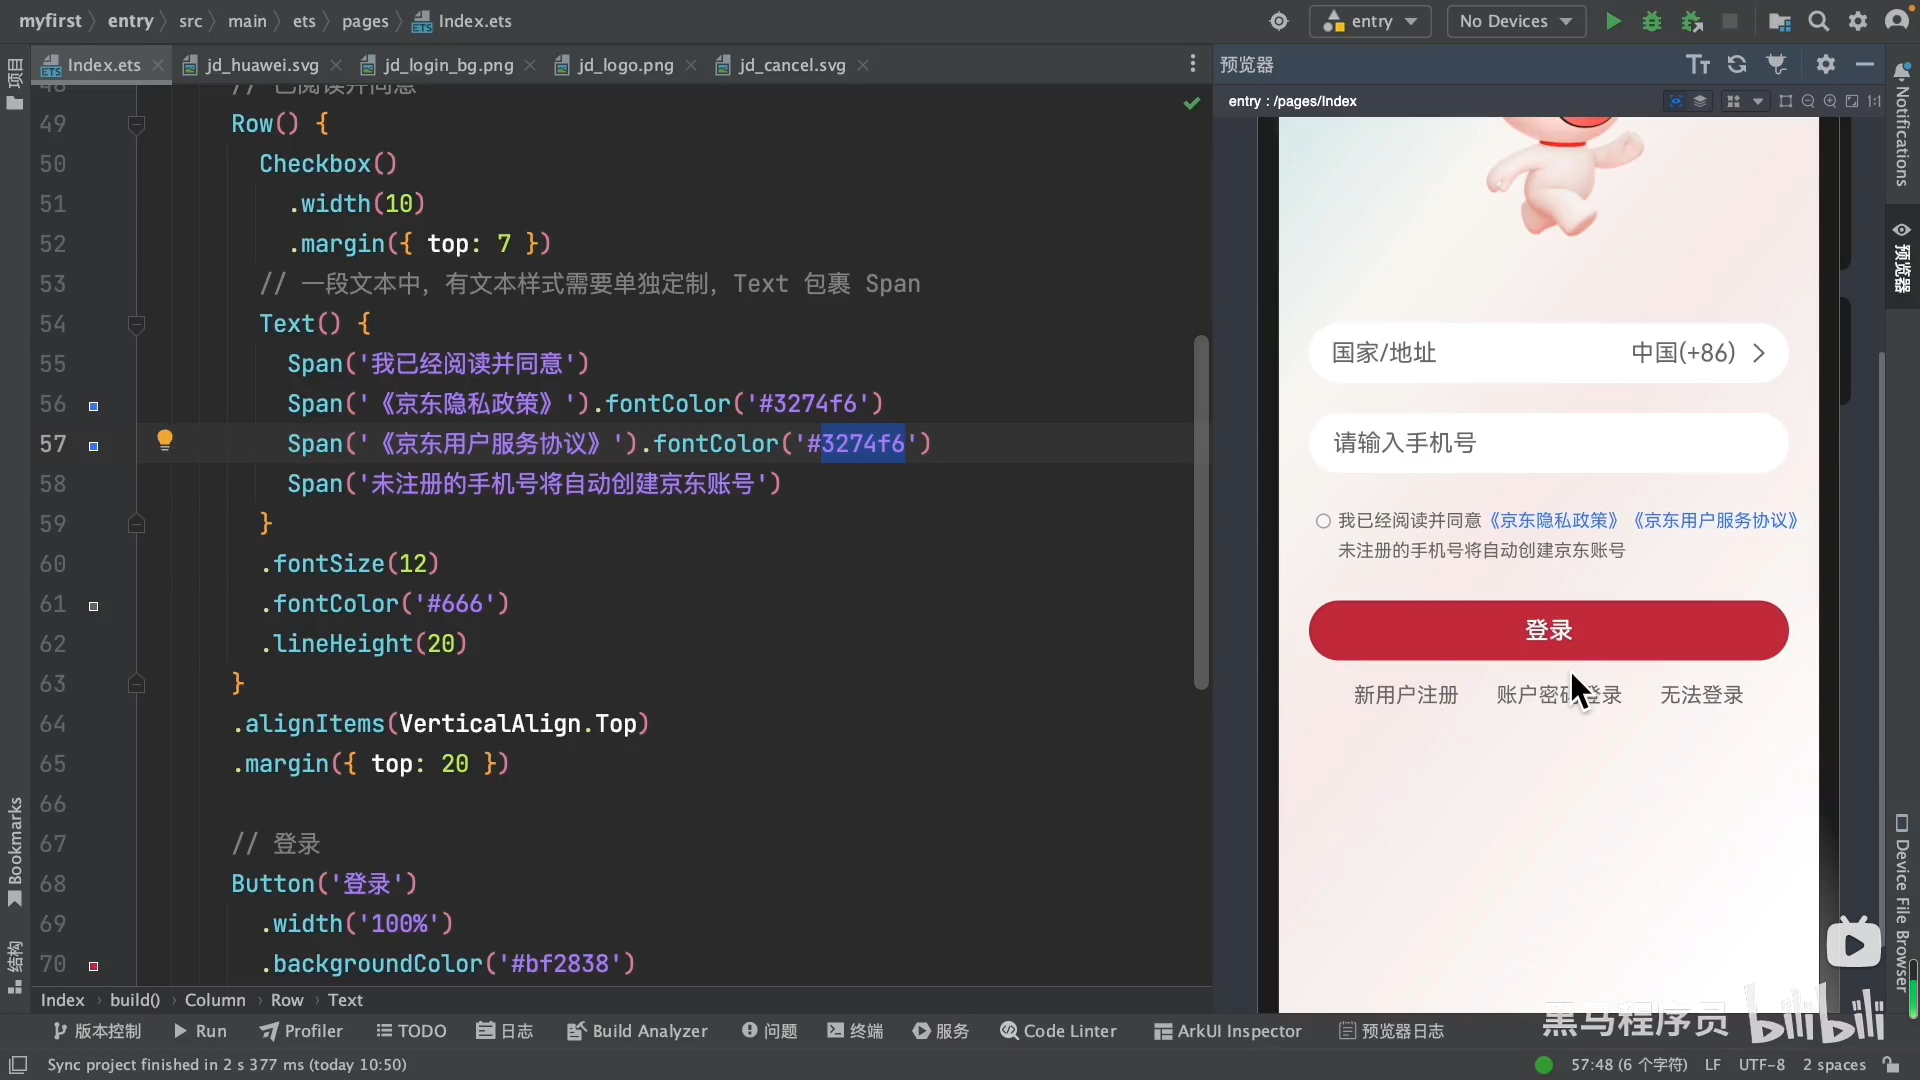The height and width of the screenshot is (1080, 1920).
Task: Click color swatch in gutter at line 56
Action: (93, 407)
